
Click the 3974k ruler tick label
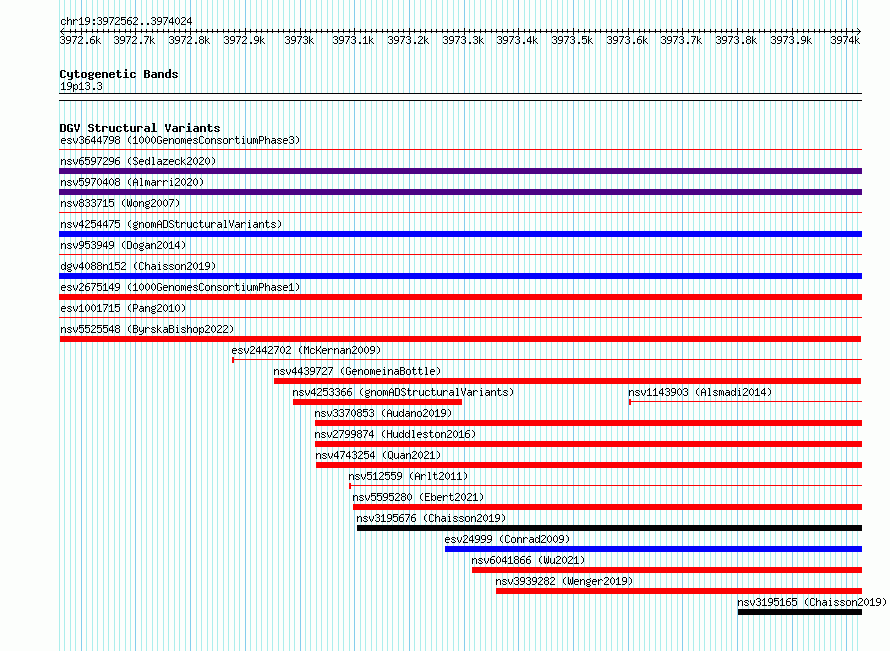click(x=845, y=40)
